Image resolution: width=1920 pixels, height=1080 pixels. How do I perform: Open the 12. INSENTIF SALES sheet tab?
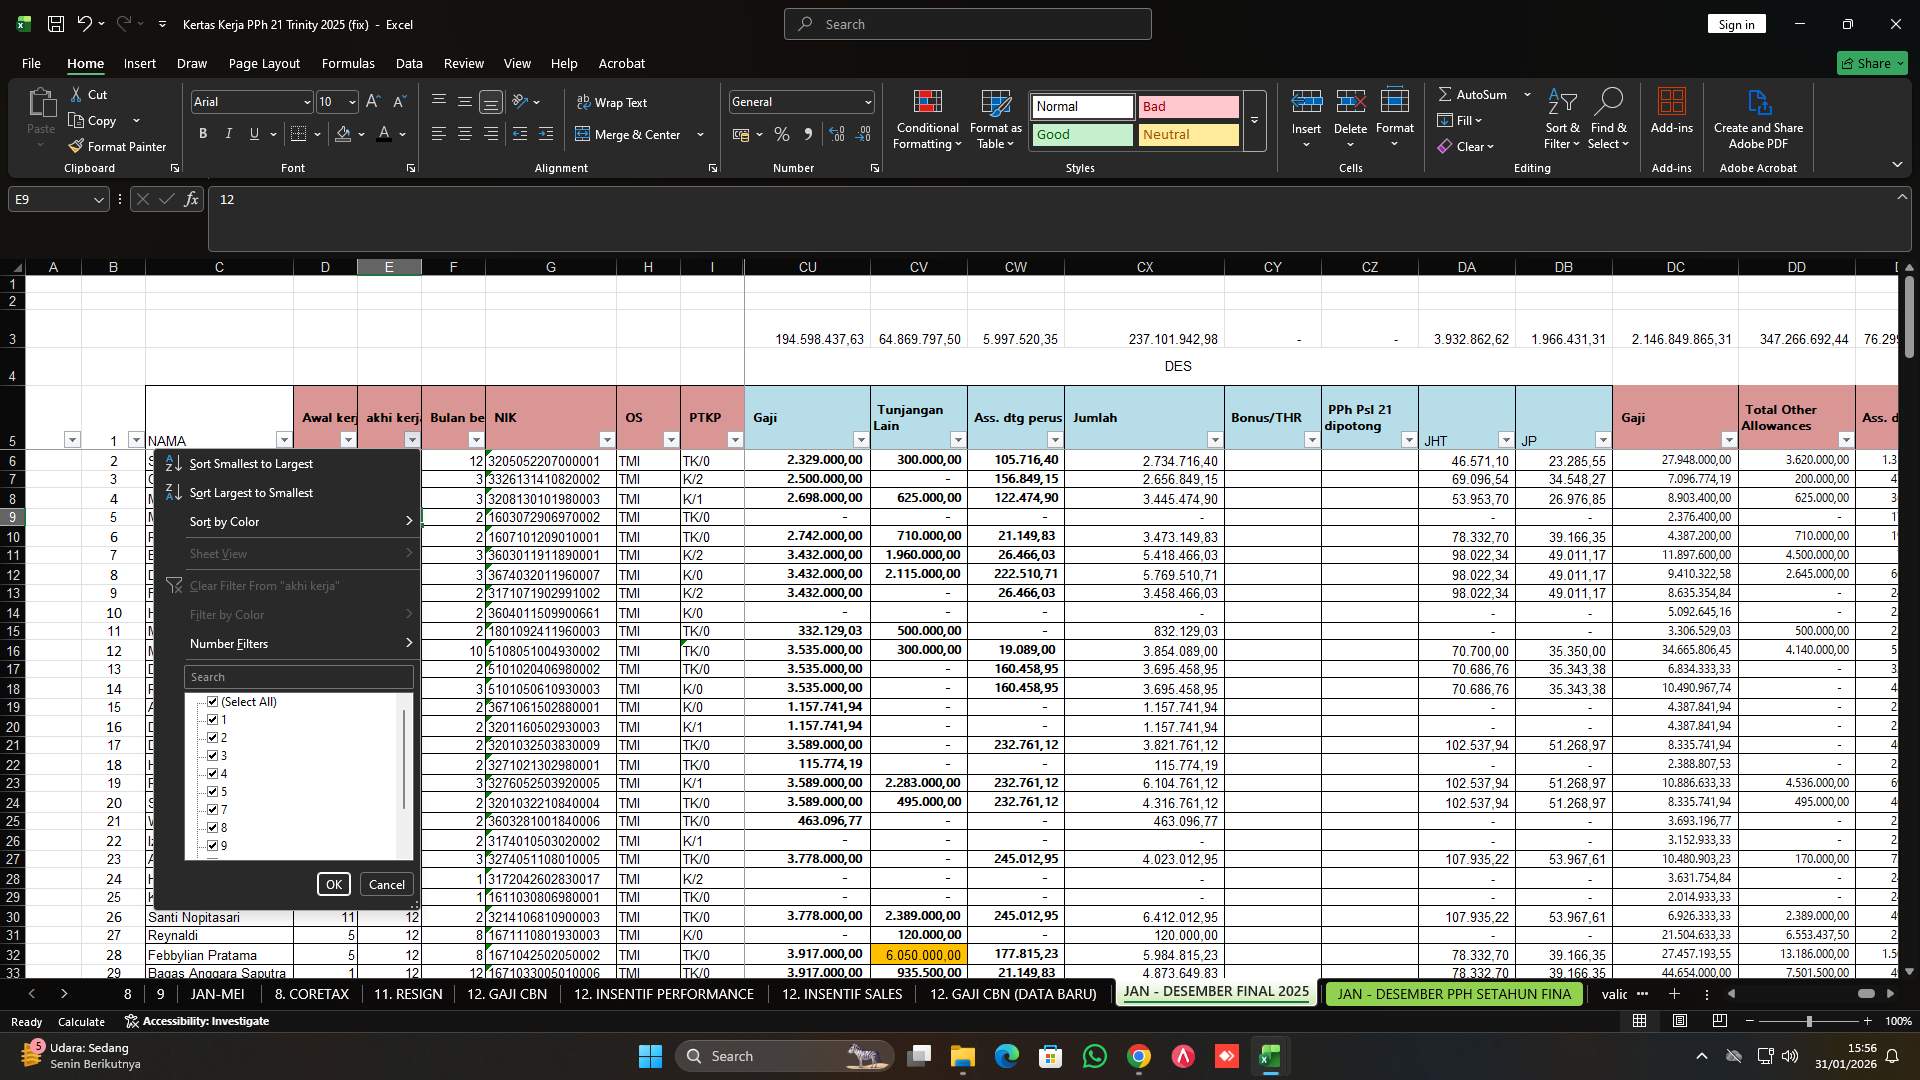(x=841, y=994)
